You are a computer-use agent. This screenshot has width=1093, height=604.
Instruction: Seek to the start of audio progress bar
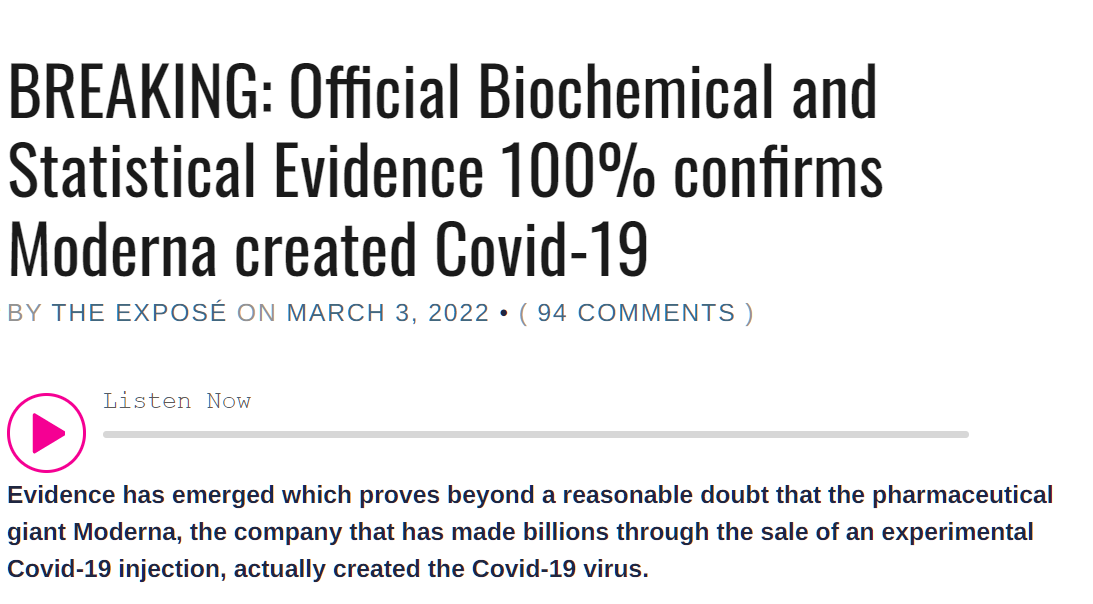tap(106, 435)
